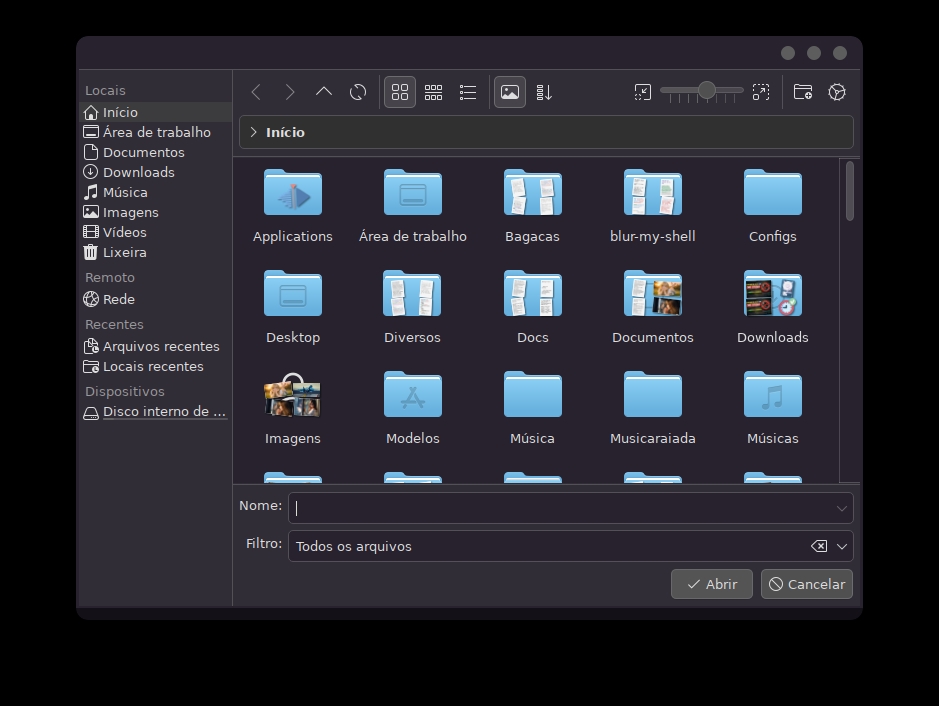Adjust the icon size slider
Screen dimensions: 939x706
tap(706, 91)
